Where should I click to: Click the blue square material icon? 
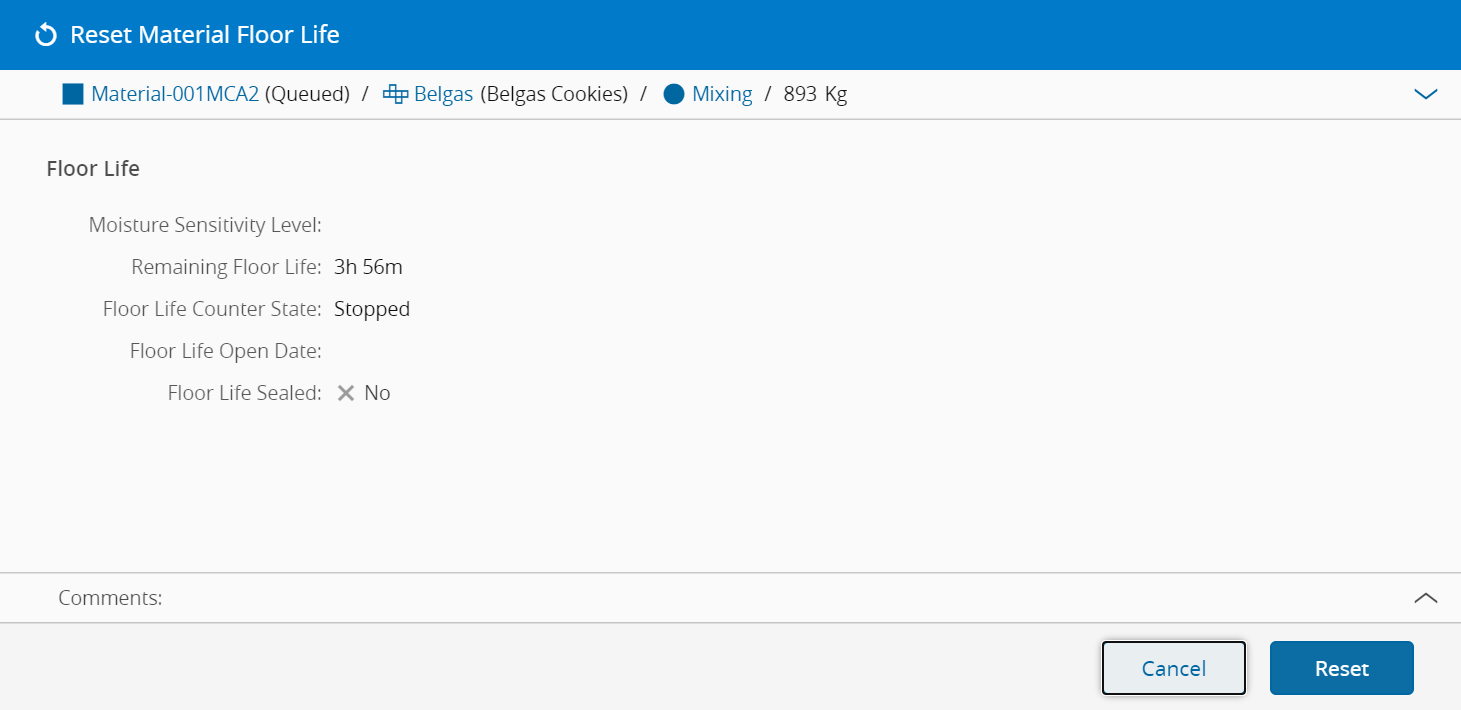(73, 95)
